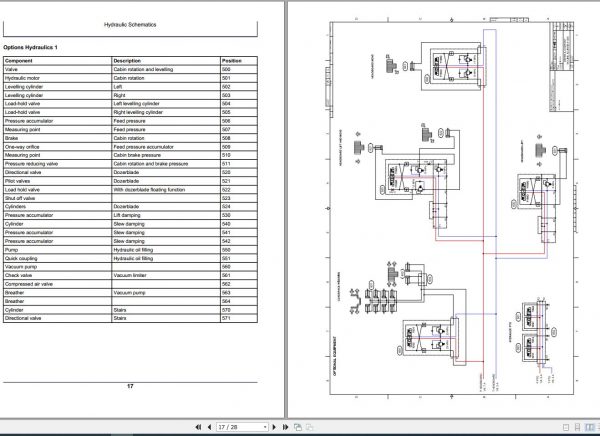
Task: Click the go-to-previous-view icon
Action: point(298,427)
